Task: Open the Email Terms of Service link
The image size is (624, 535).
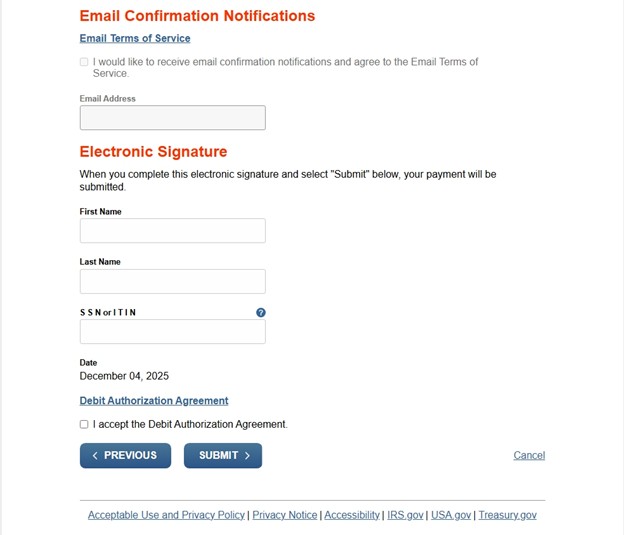Action: [x=135, y=39]
